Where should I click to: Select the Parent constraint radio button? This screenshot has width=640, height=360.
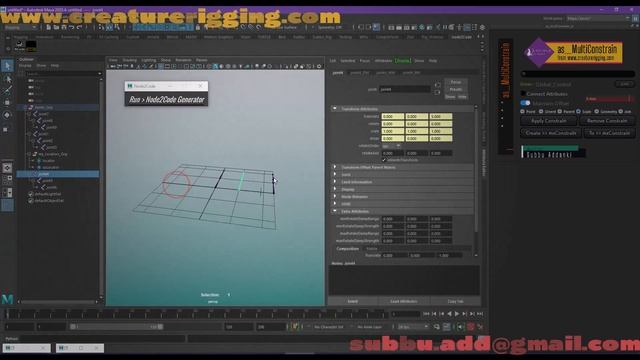[560, 111]
